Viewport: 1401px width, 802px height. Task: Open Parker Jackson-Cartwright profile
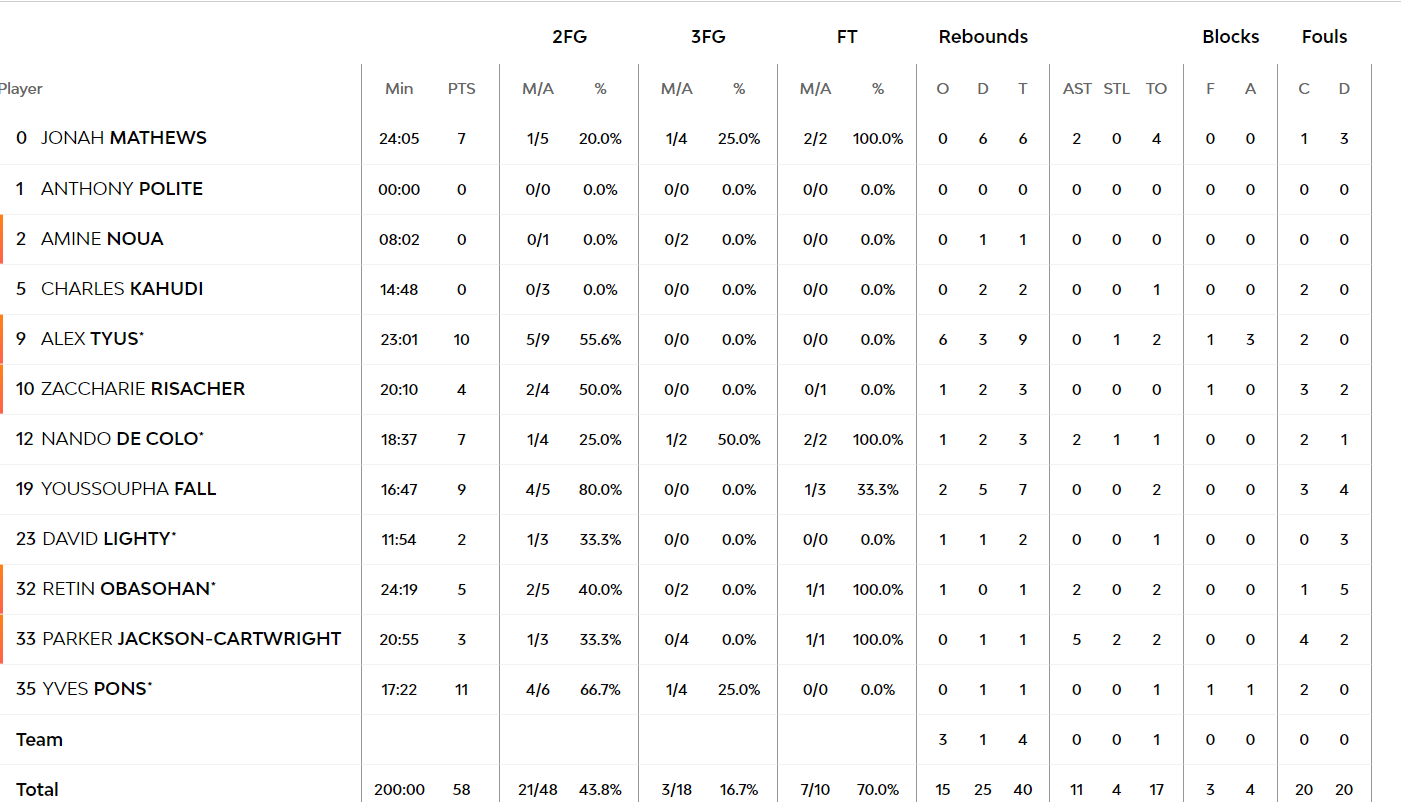[192, 638]
